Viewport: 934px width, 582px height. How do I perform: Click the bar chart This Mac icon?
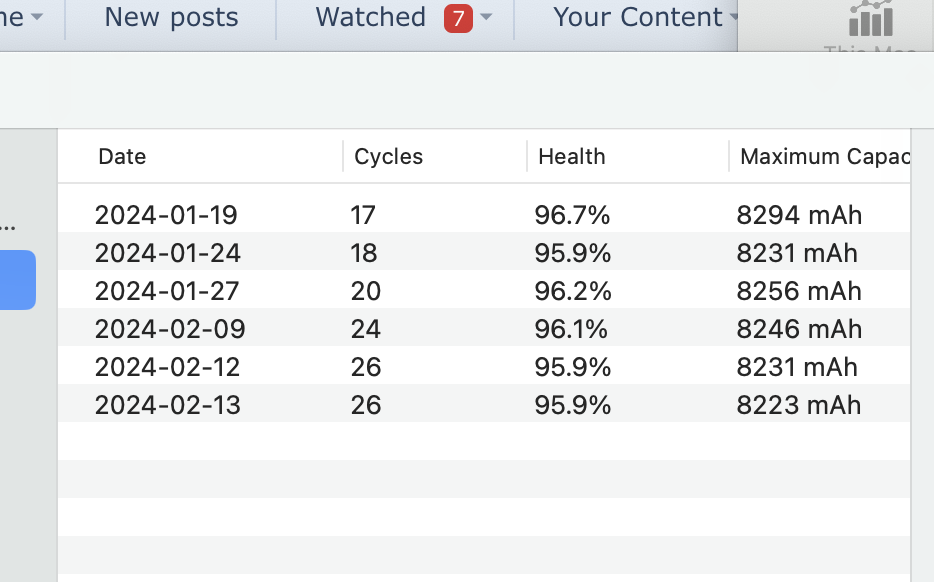coord(869,19)
